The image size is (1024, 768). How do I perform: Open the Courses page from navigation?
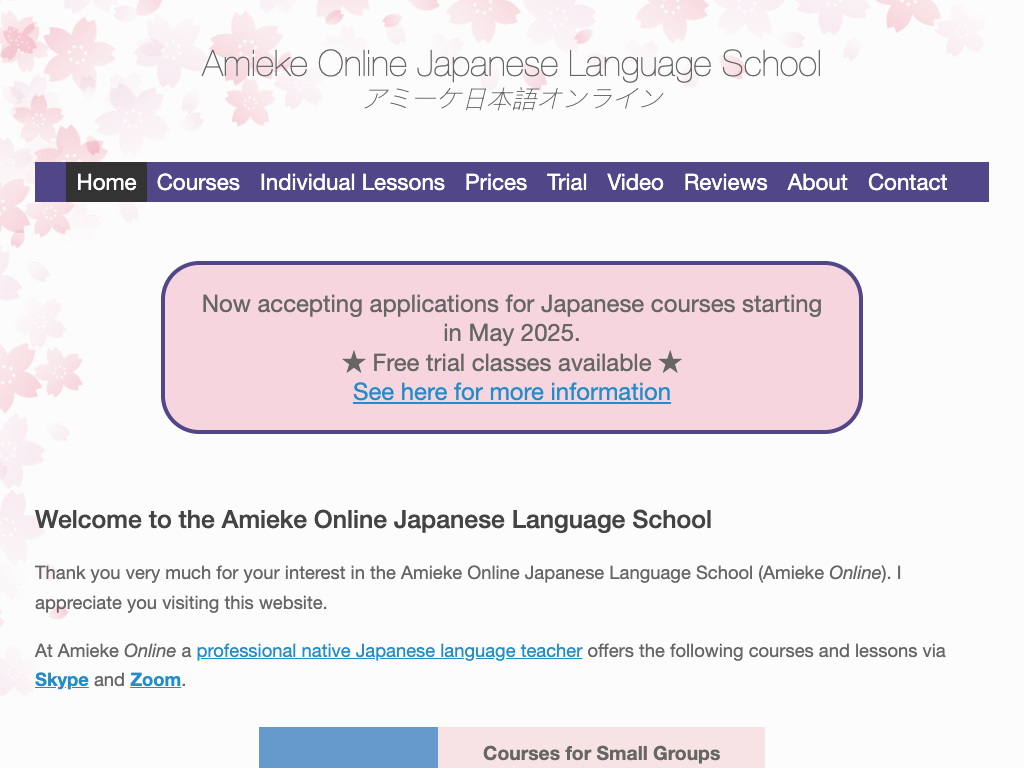[x=198, y=182]
